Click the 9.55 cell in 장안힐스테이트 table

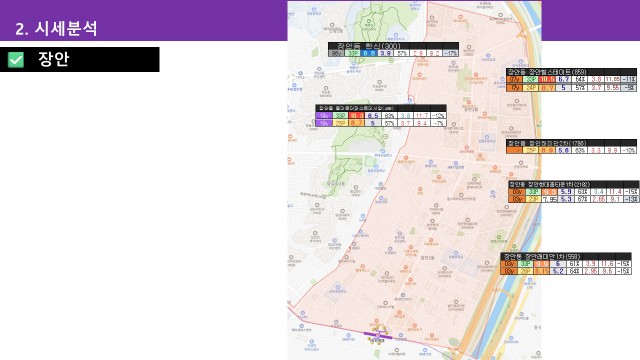[612, 88]
